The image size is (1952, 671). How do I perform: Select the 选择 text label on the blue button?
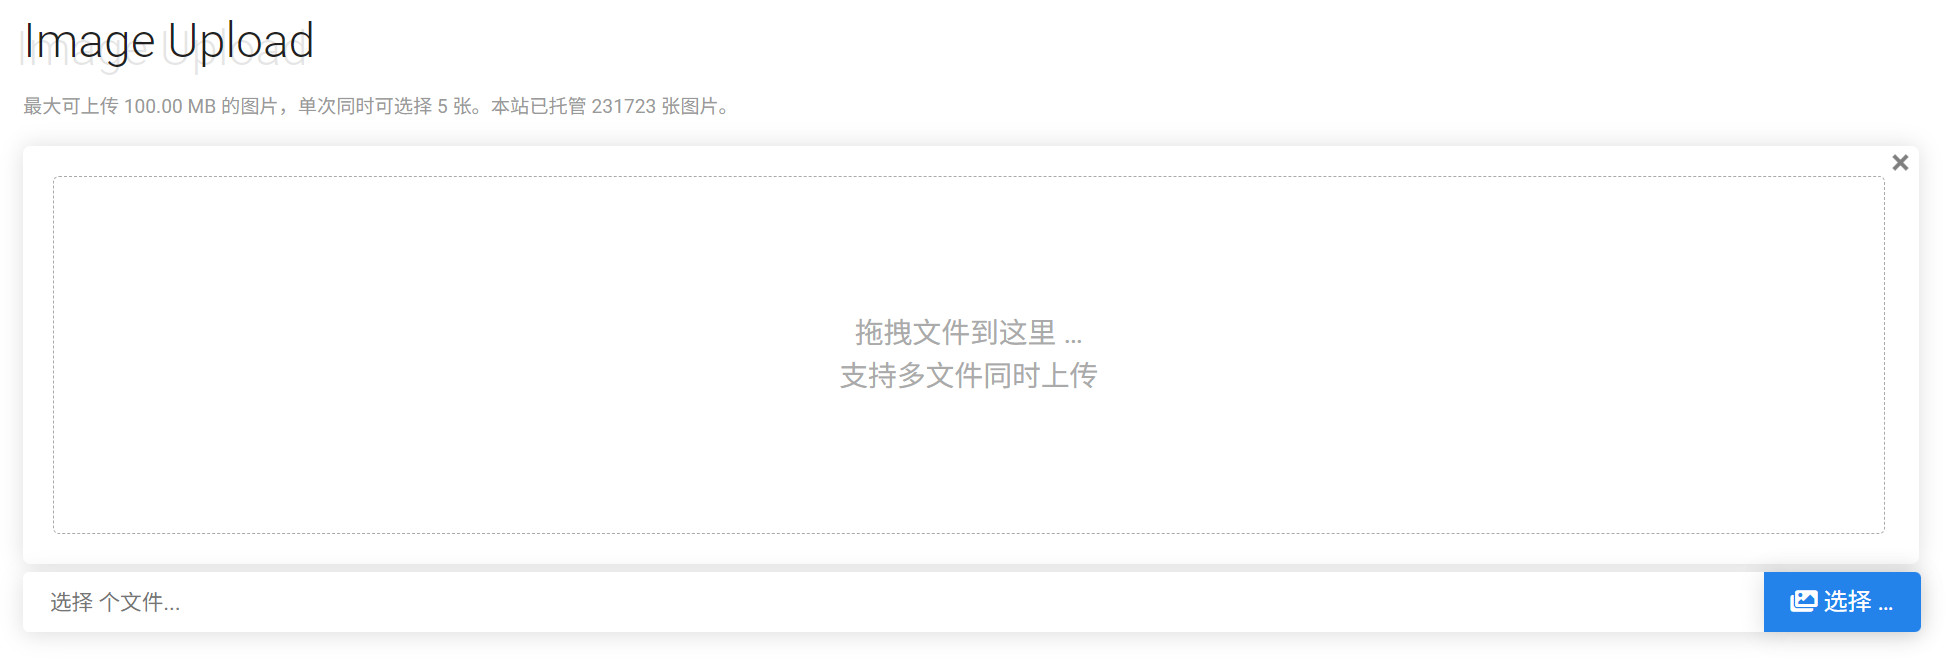[1847, 601]
